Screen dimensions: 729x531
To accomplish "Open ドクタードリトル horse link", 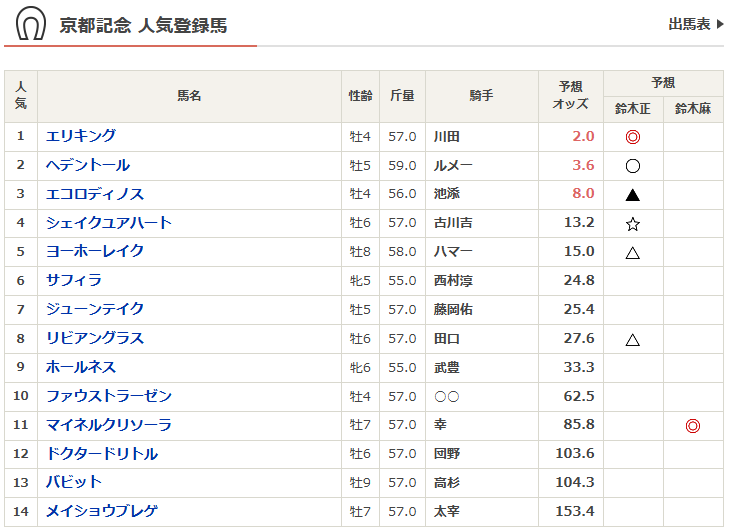I will tap(102, 455).
